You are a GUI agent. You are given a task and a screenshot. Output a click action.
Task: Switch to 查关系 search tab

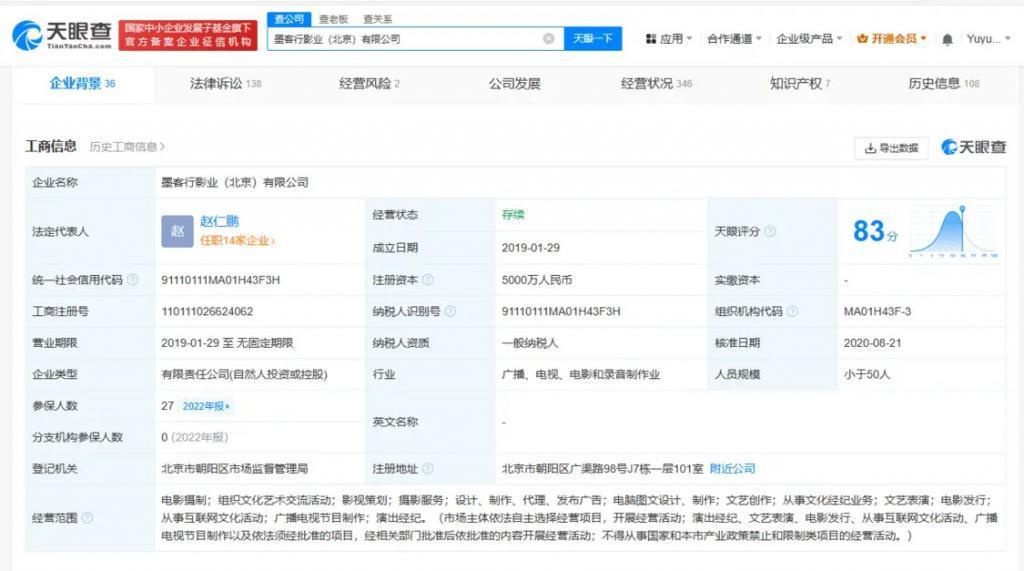[377, 19]
